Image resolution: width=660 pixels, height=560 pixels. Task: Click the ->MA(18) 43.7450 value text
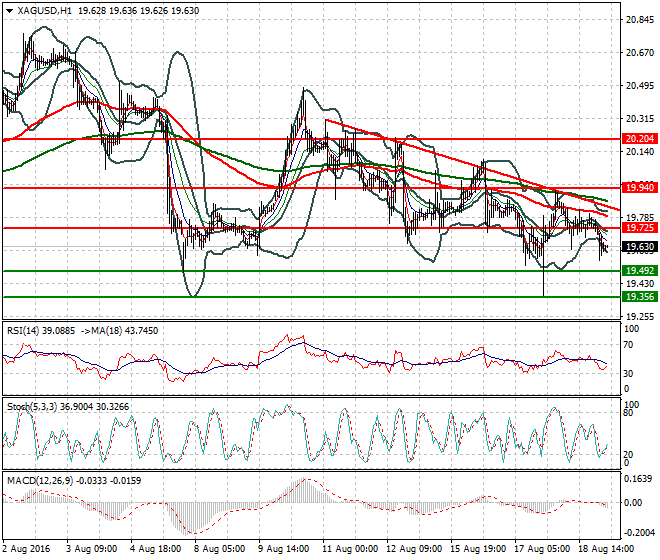pyautogui.click(x=119, y=331)
